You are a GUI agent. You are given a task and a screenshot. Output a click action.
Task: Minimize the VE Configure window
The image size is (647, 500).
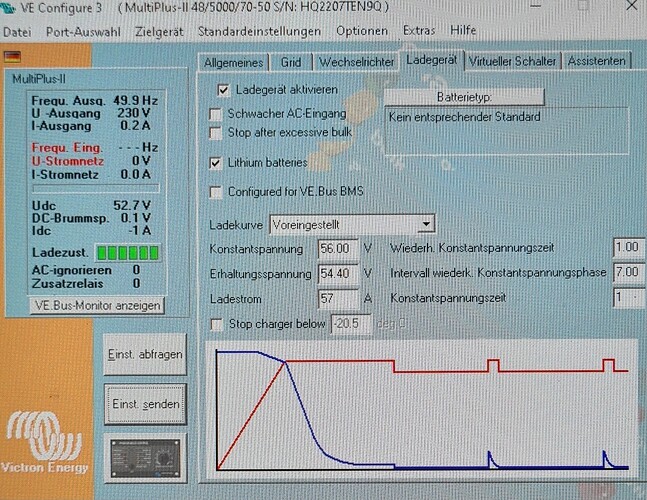535,6
